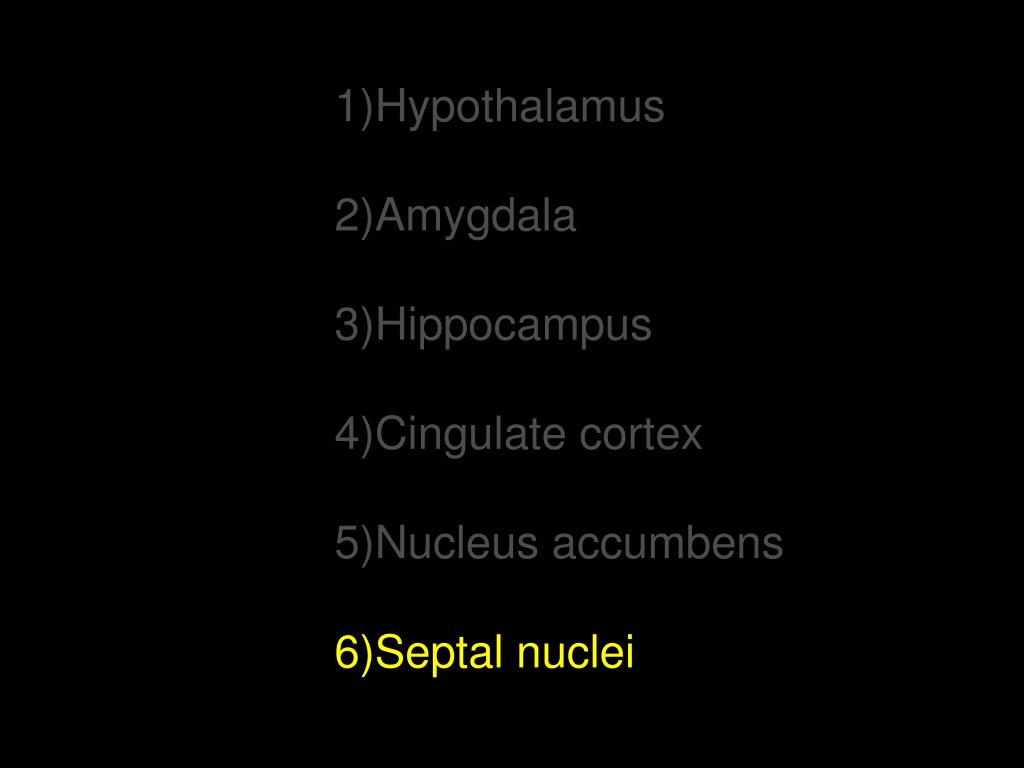
Task: Click the yellow word nuclei
Action: 575,652
